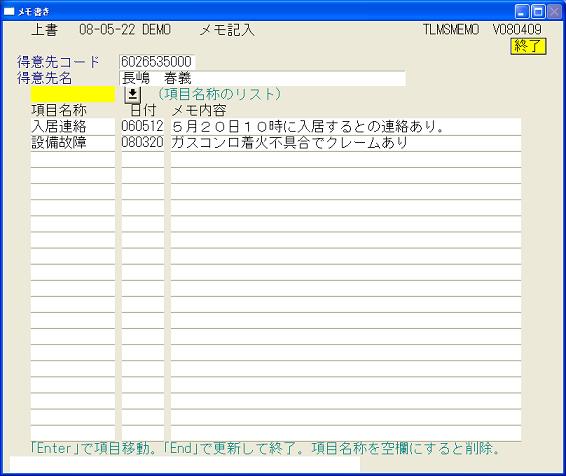The height and width of the screenshot is (476, 566).
Task: Click the empty third row date cell
Action: (143, 159)
